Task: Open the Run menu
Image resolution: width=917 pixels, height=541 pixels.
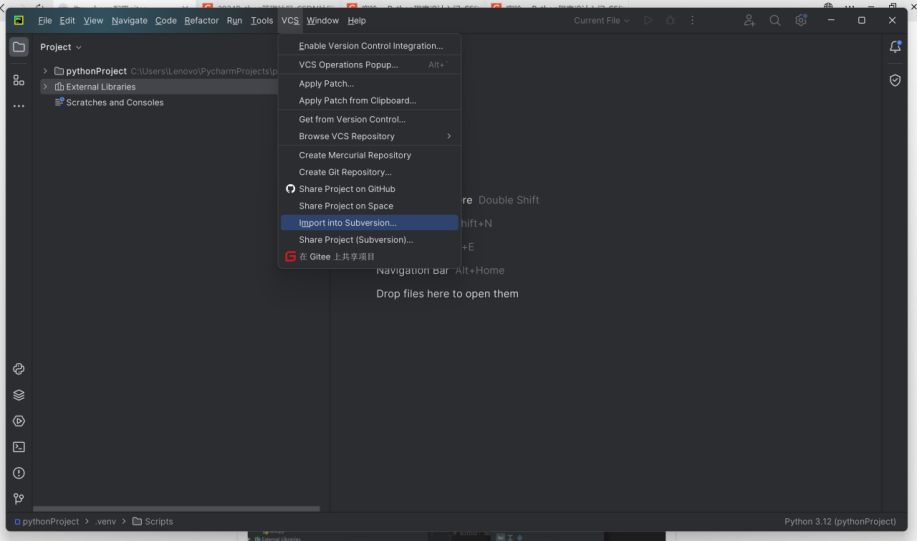Action: 234,20
